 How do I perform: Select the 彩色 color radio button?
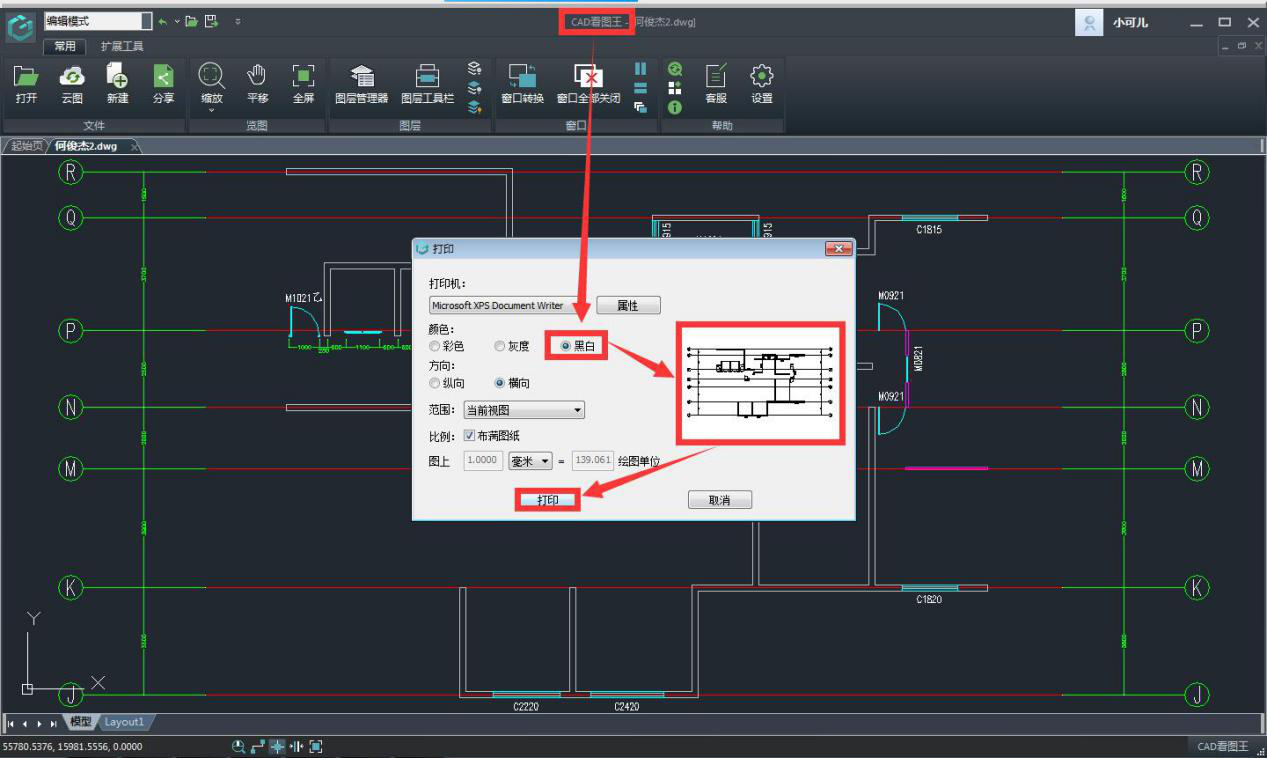(435, 346)
